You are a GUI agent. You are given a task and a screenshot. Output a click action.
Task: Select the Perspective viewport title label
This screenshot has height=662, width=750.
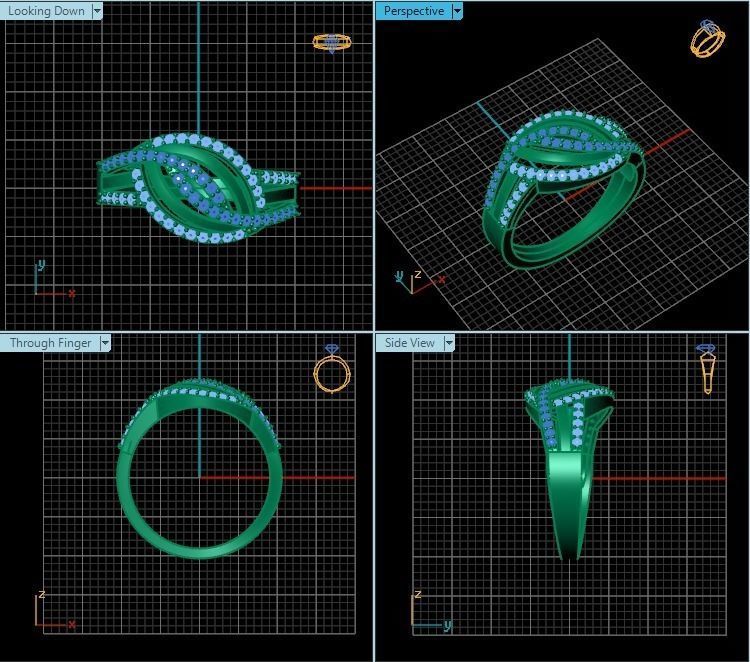tap(414, 11)
